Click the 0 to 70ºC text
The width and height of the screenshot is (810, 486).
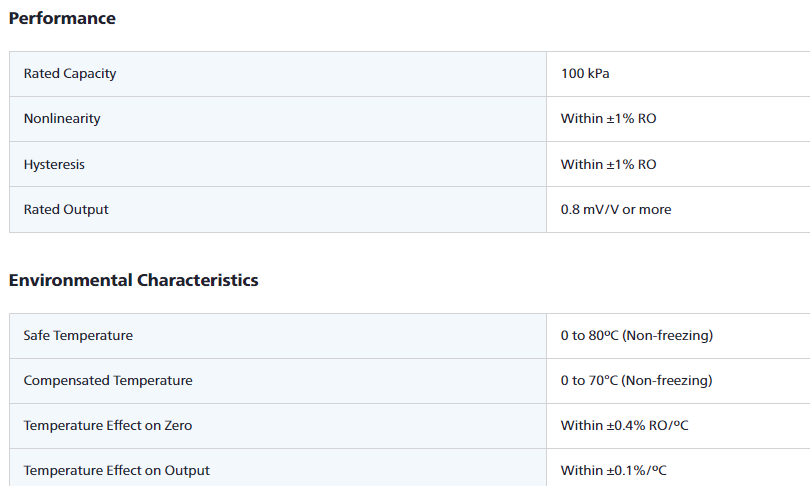tap(589, 380)
